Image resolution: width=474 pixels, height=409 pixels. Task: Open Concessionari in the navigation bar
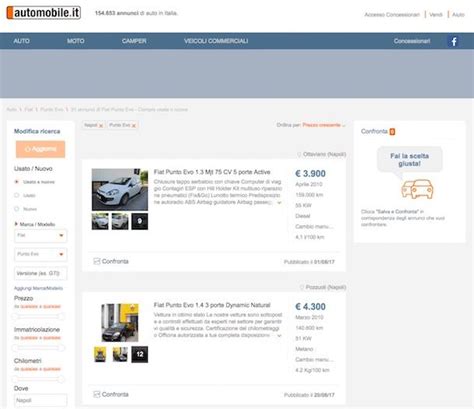coord(412,41)
